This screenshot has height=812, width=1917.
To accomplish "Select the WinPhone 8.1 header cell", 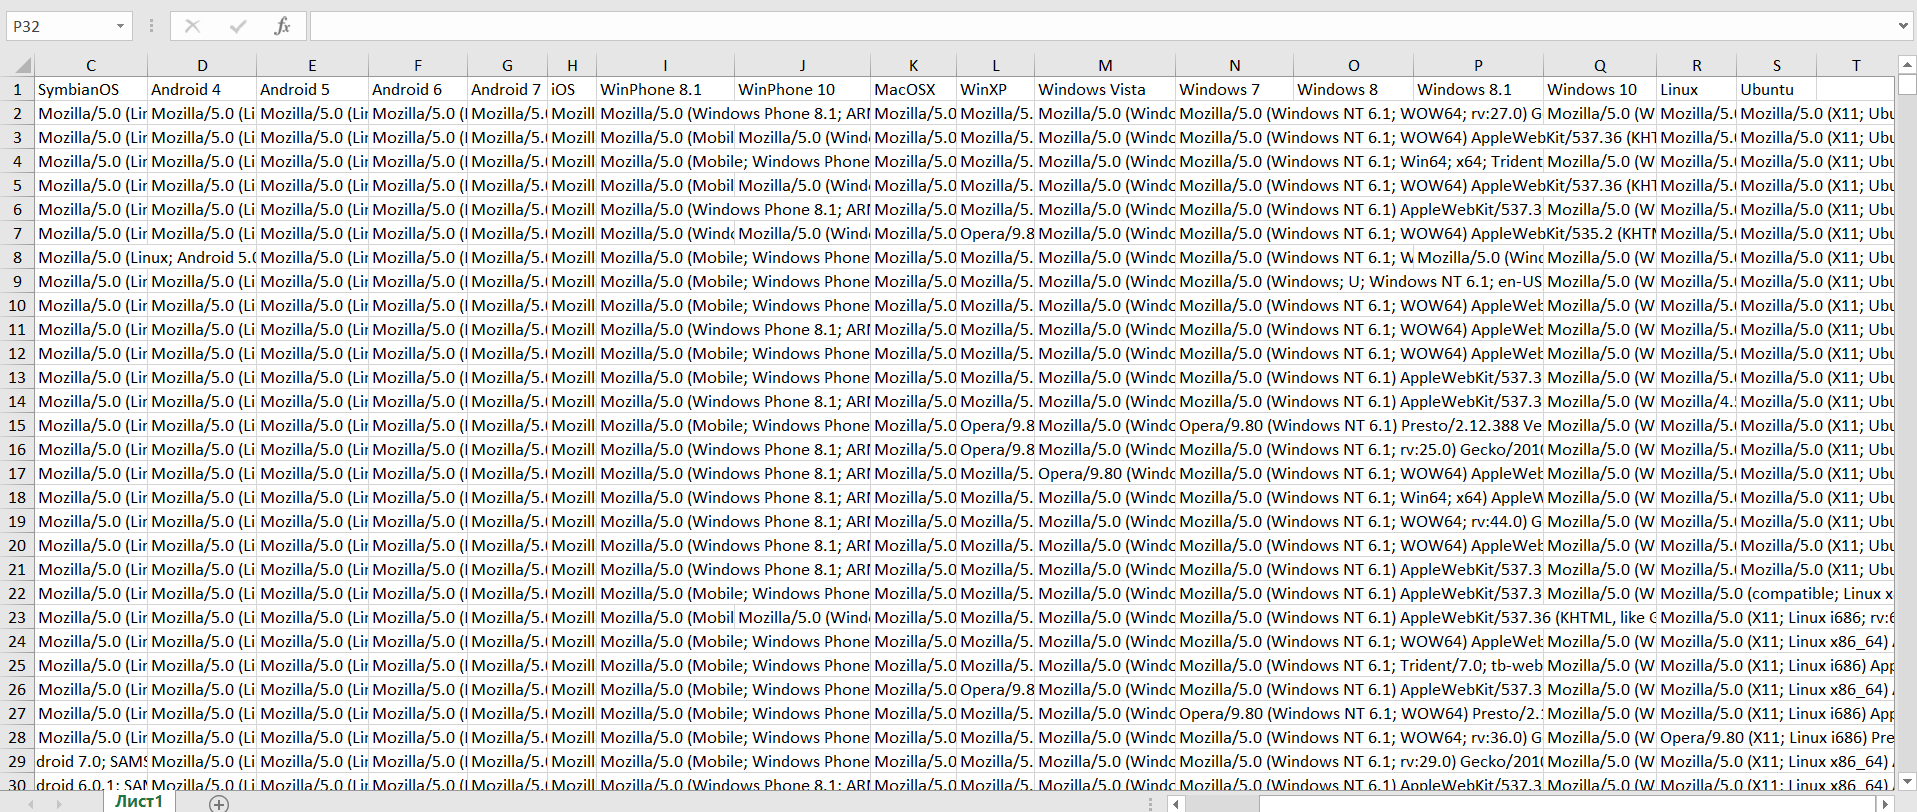I will (x=666, y=89).
